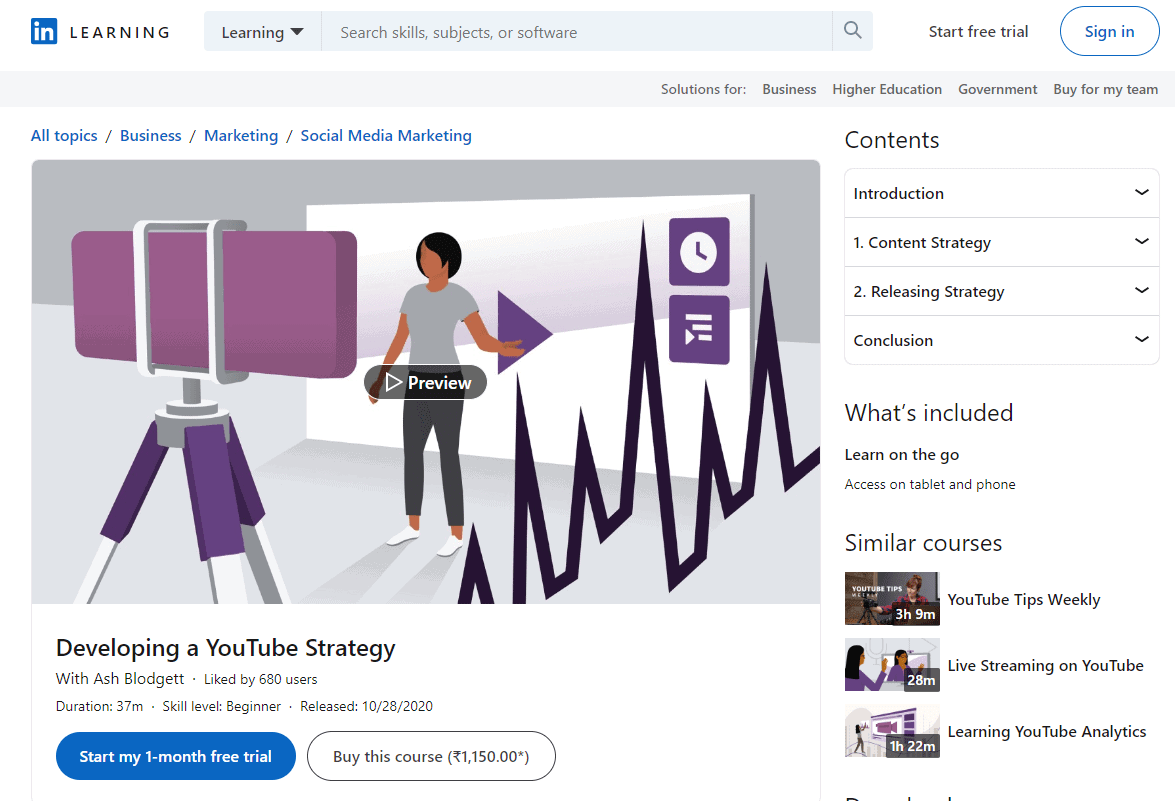
Task: Click Start free trial in header
Action: click(x=978, y=31)
